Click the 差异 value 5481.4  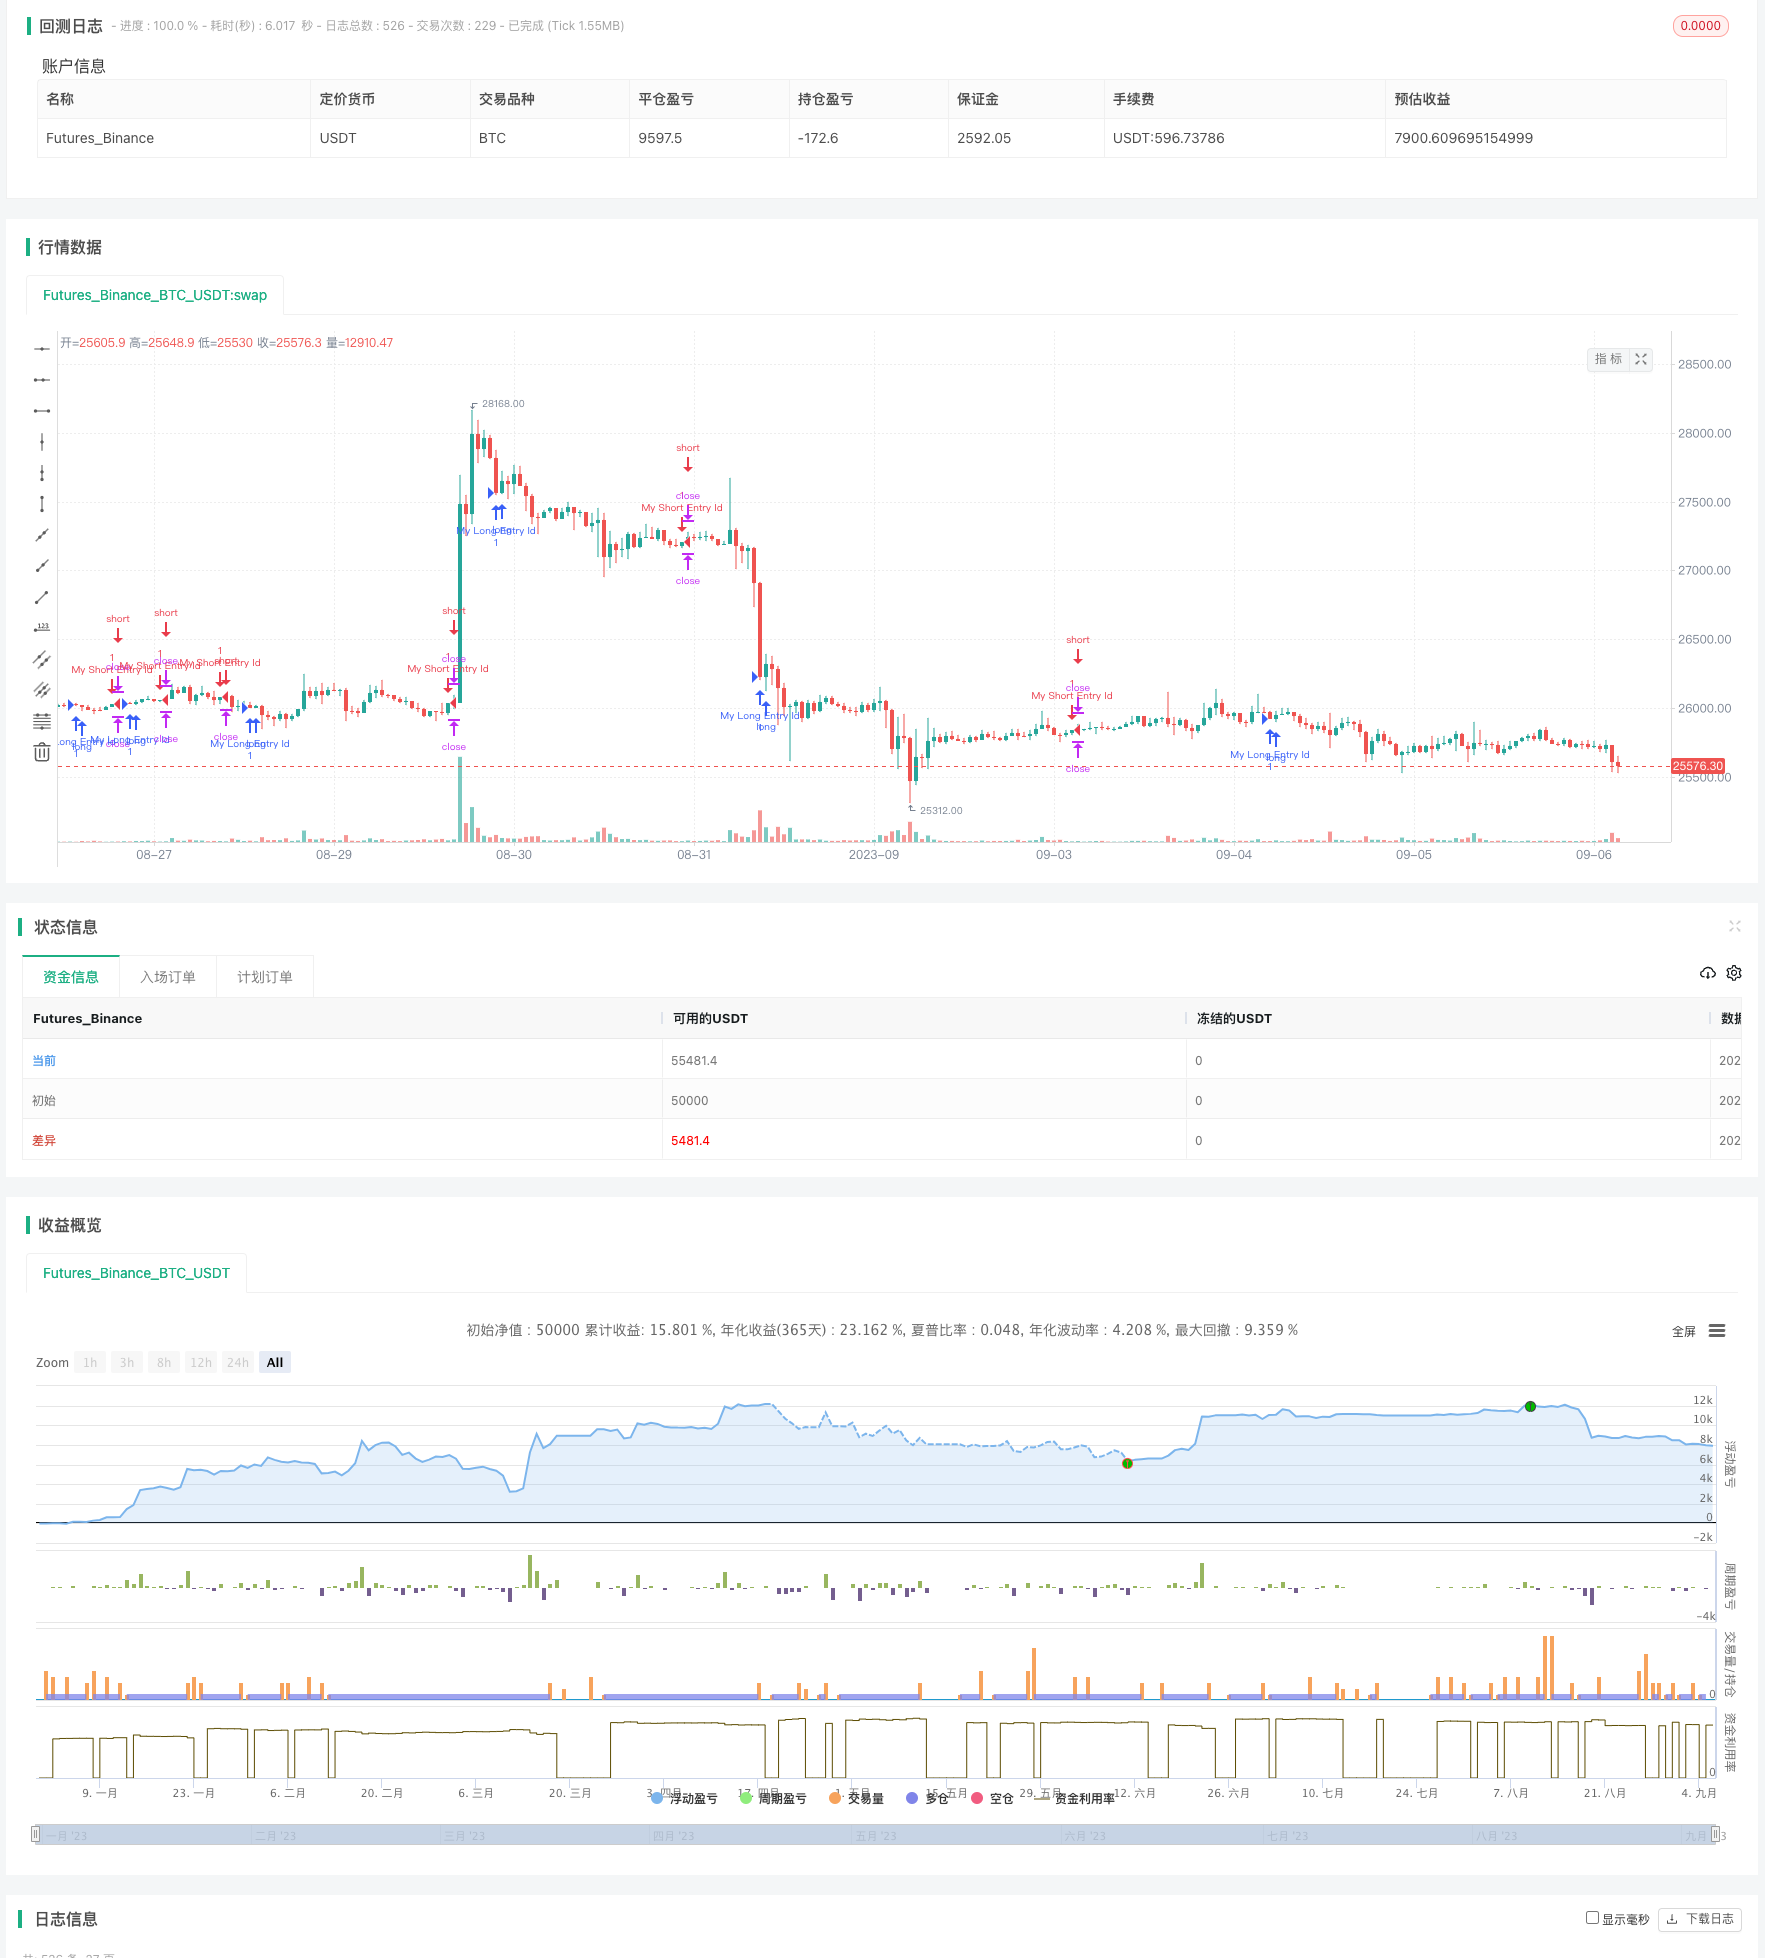pos(690,1140)
